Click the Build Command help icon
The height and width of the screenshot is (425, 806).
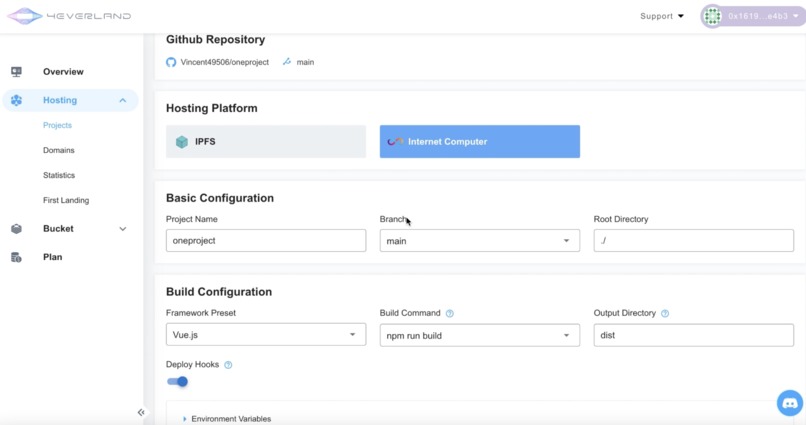pos(450,314)
